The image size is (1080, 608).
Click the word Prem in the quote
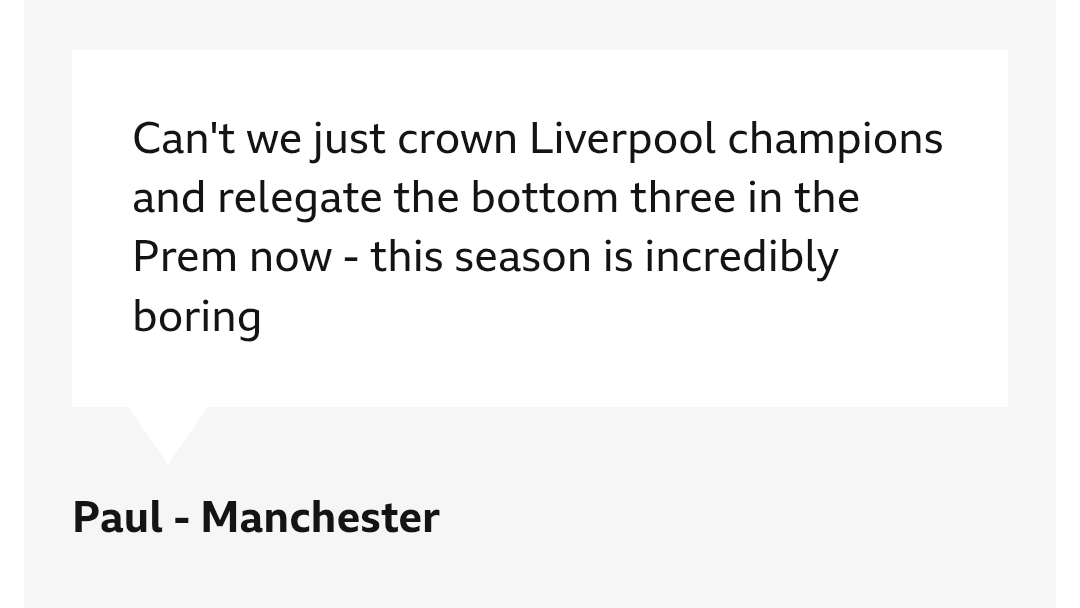[185, 258]
